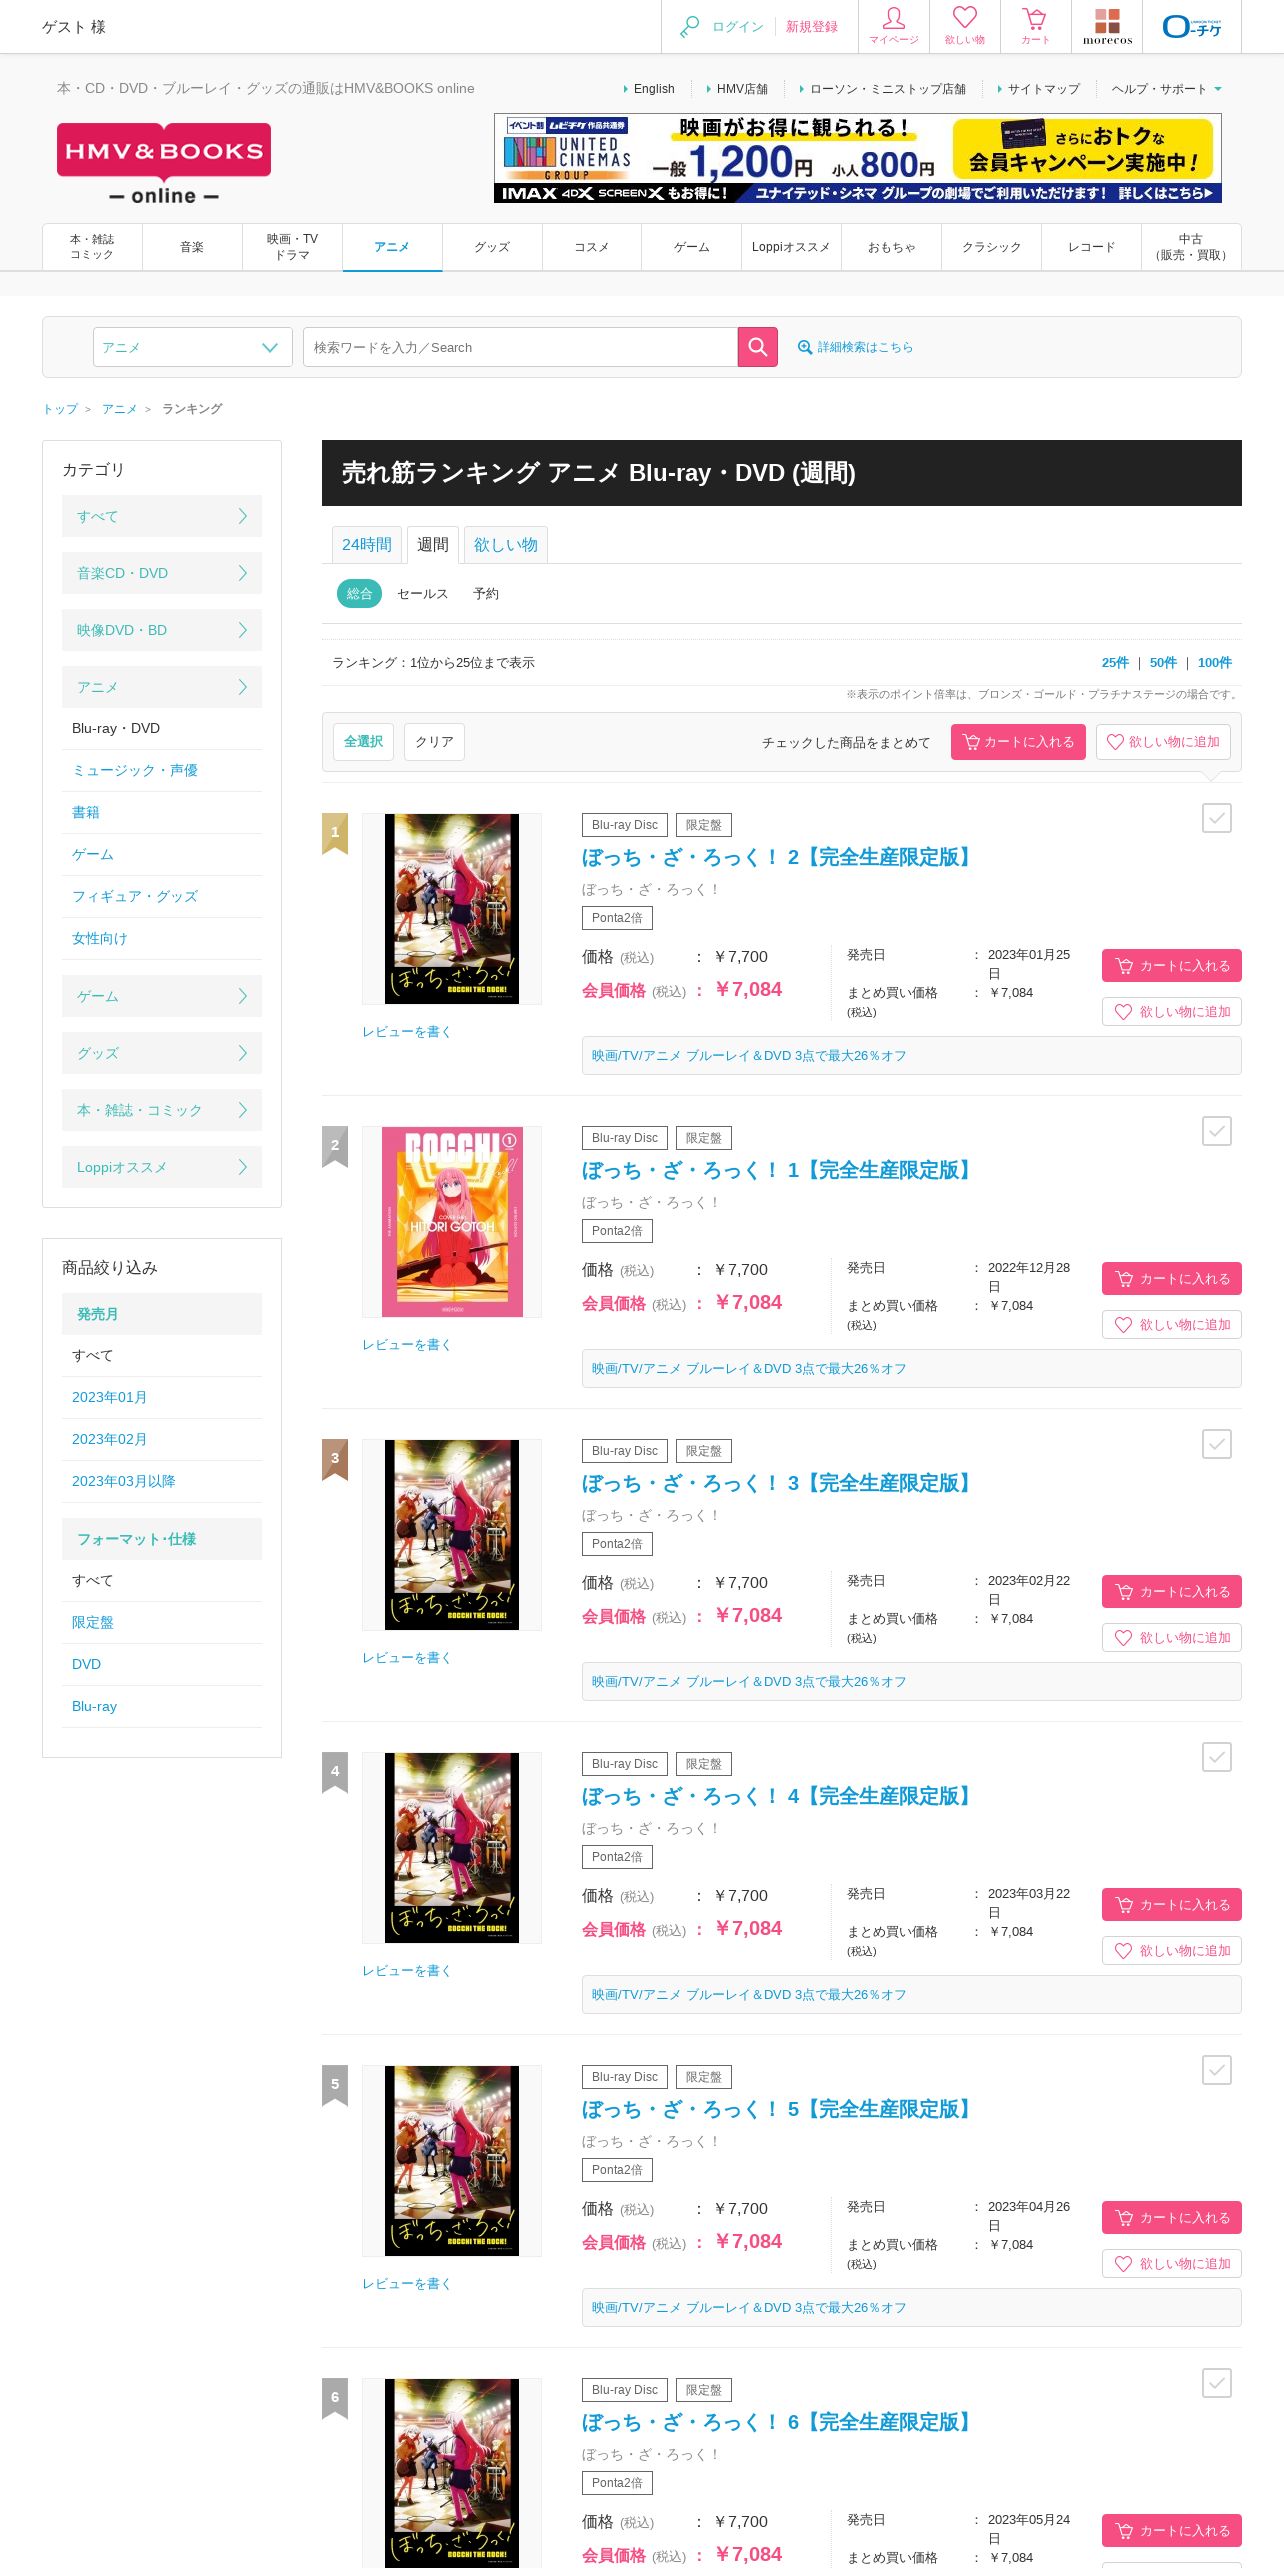Image resolution: width=1284 pixels, height=2568 pixels.
Task: Open the 音楽 navigation tab
Action: pyautogui.click(x=192, y=247)
